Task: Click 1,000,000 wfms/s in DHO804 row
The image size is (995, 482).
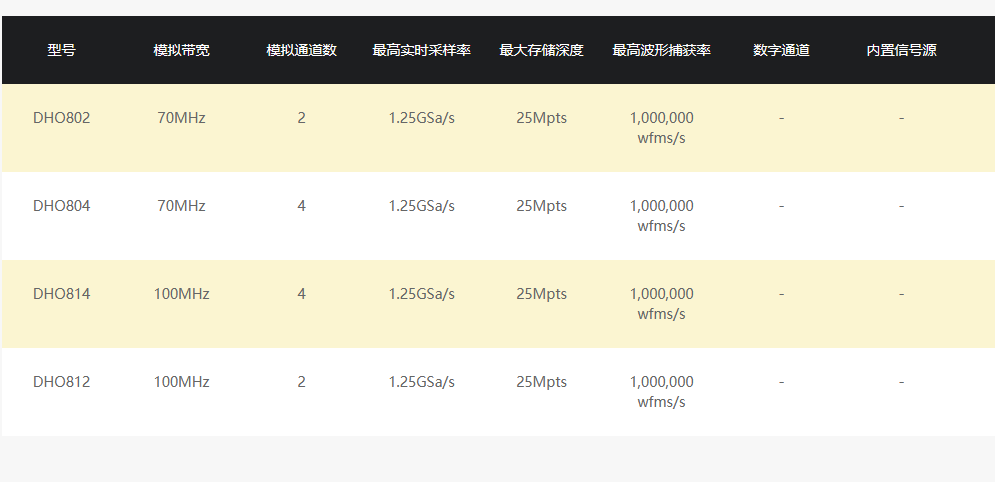Action: pos(661,216)
